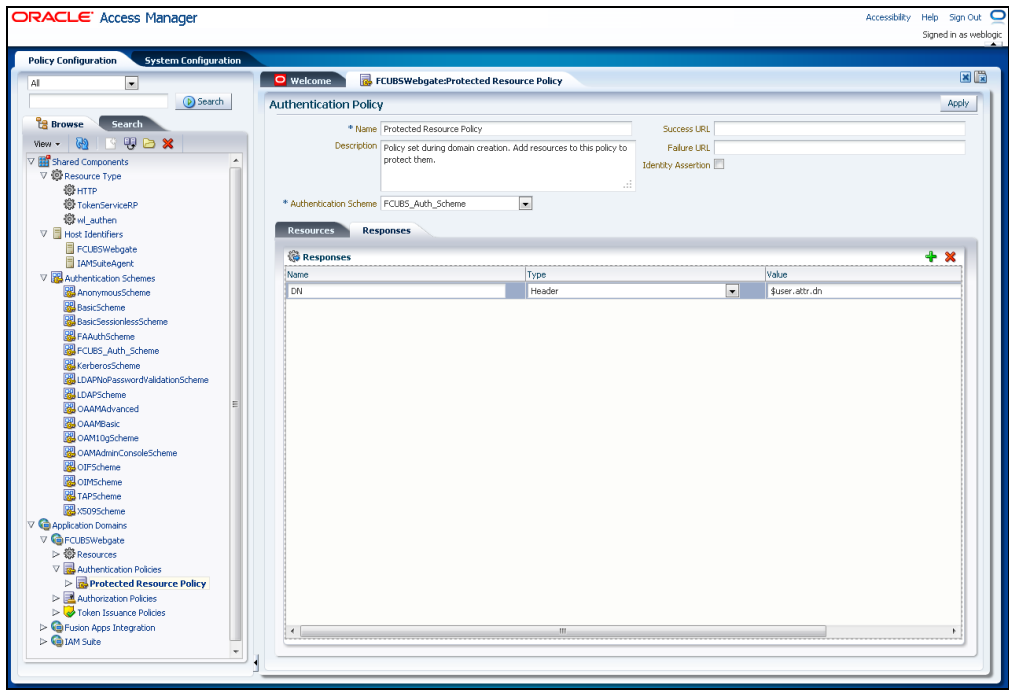
Task: Expand the IAM Suite domain
Action: tap(43, 642)
